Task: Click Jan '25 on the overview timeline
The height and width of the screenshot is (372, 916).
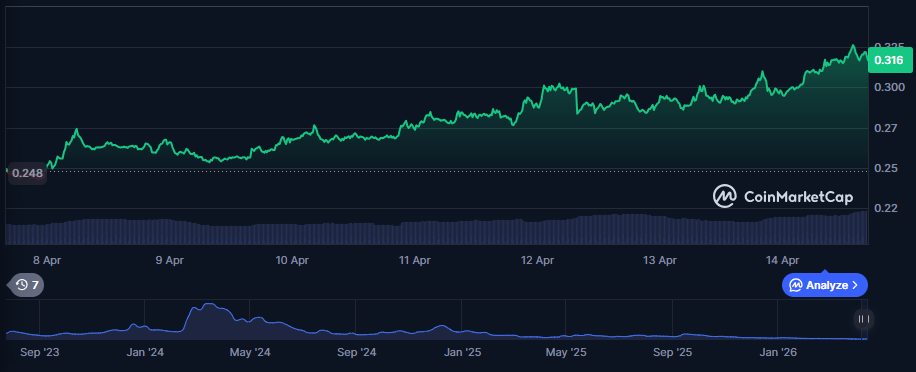Action: tap(462, 353)
